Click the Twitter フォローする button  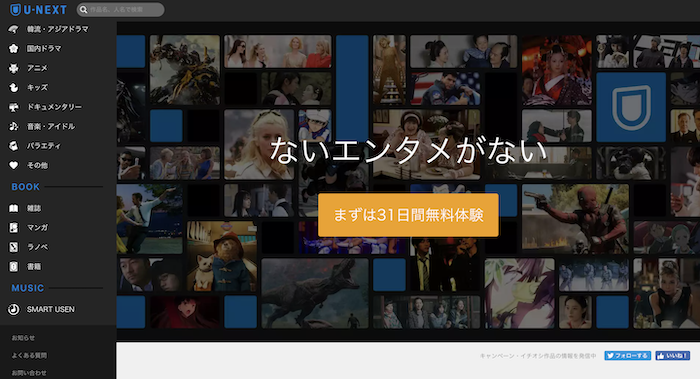(x=627, y=355)
